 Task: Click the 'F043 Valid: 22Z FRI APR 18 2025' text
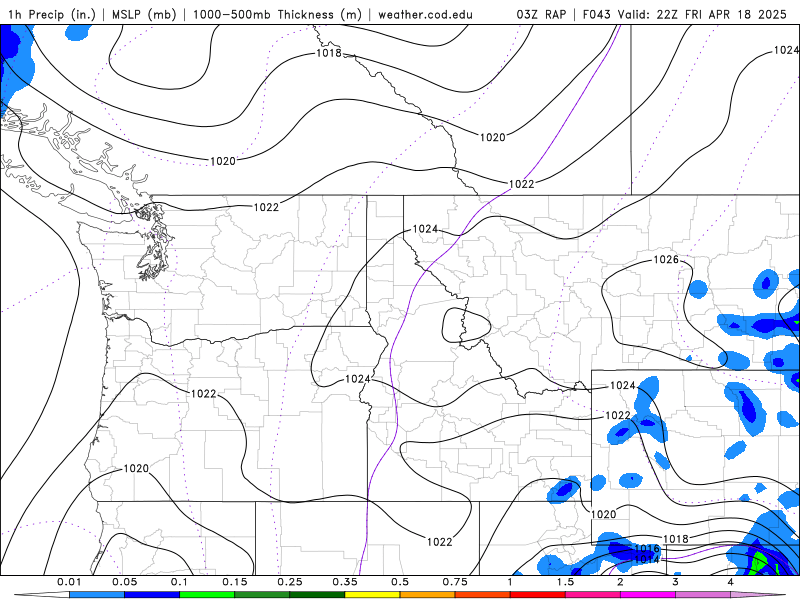685,14
